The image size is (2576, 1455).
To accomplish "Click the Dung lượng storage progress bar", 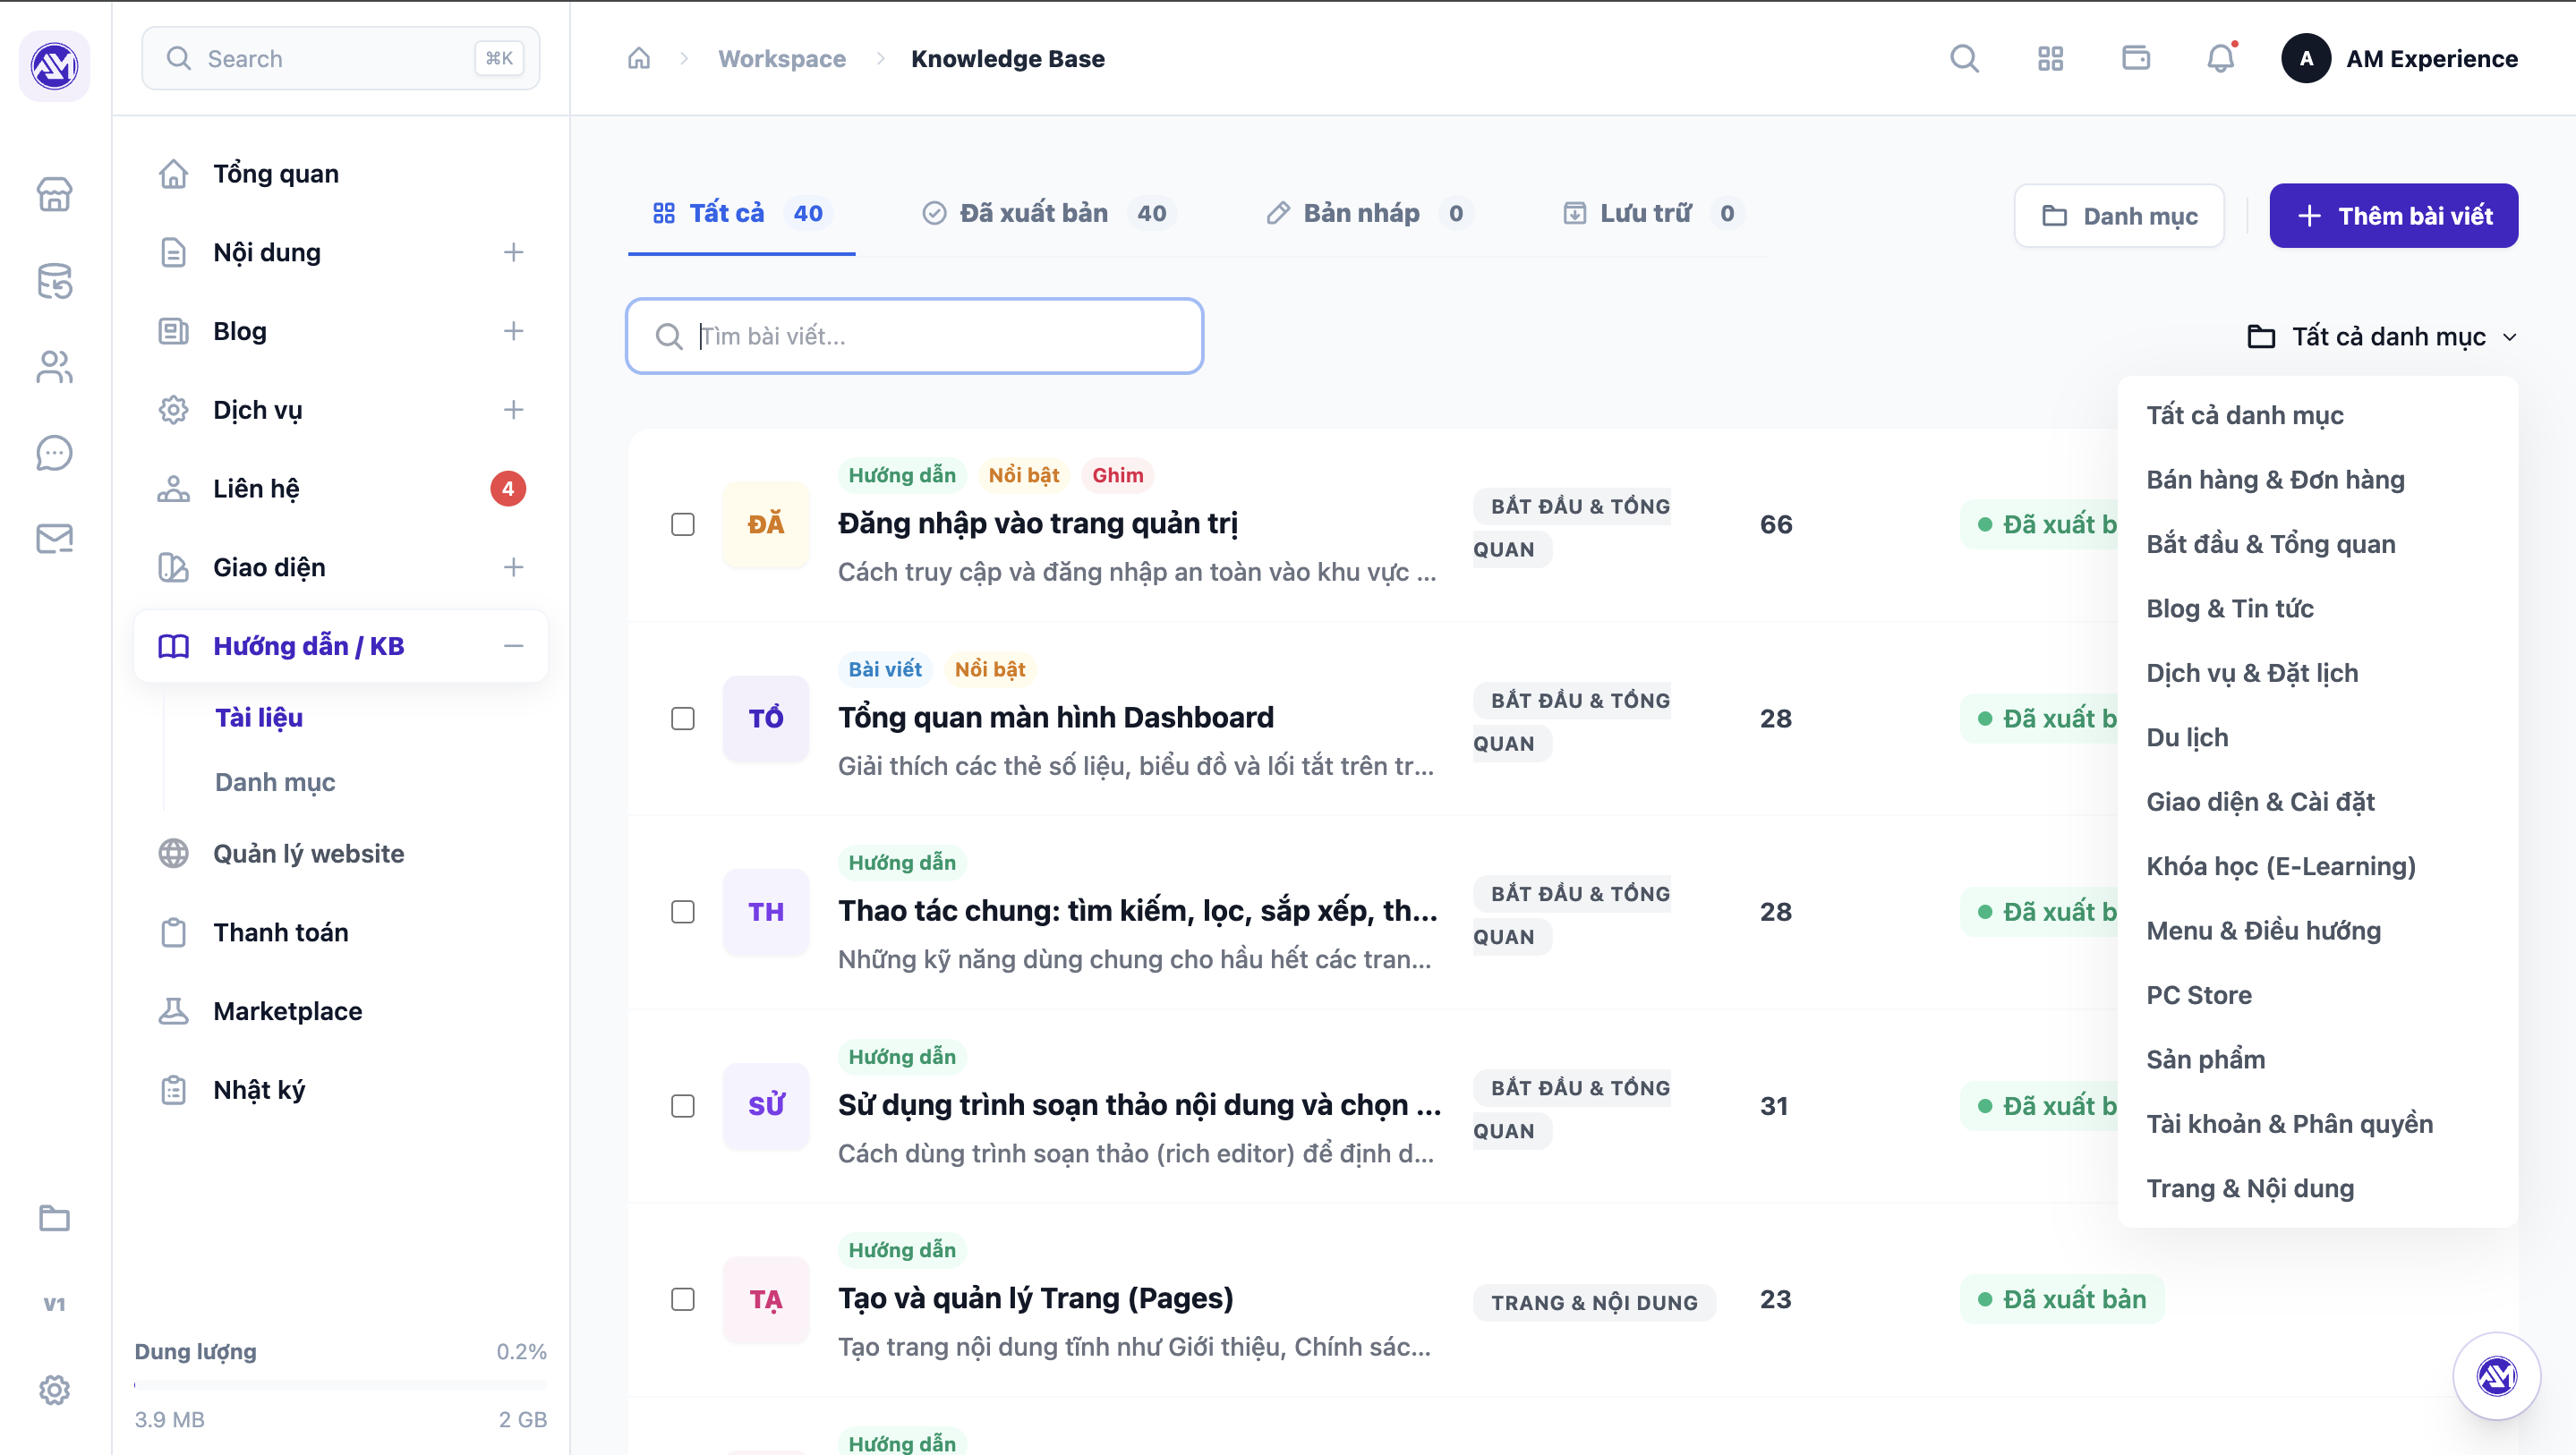I will pyautogui.click(x=341, y=1385).
